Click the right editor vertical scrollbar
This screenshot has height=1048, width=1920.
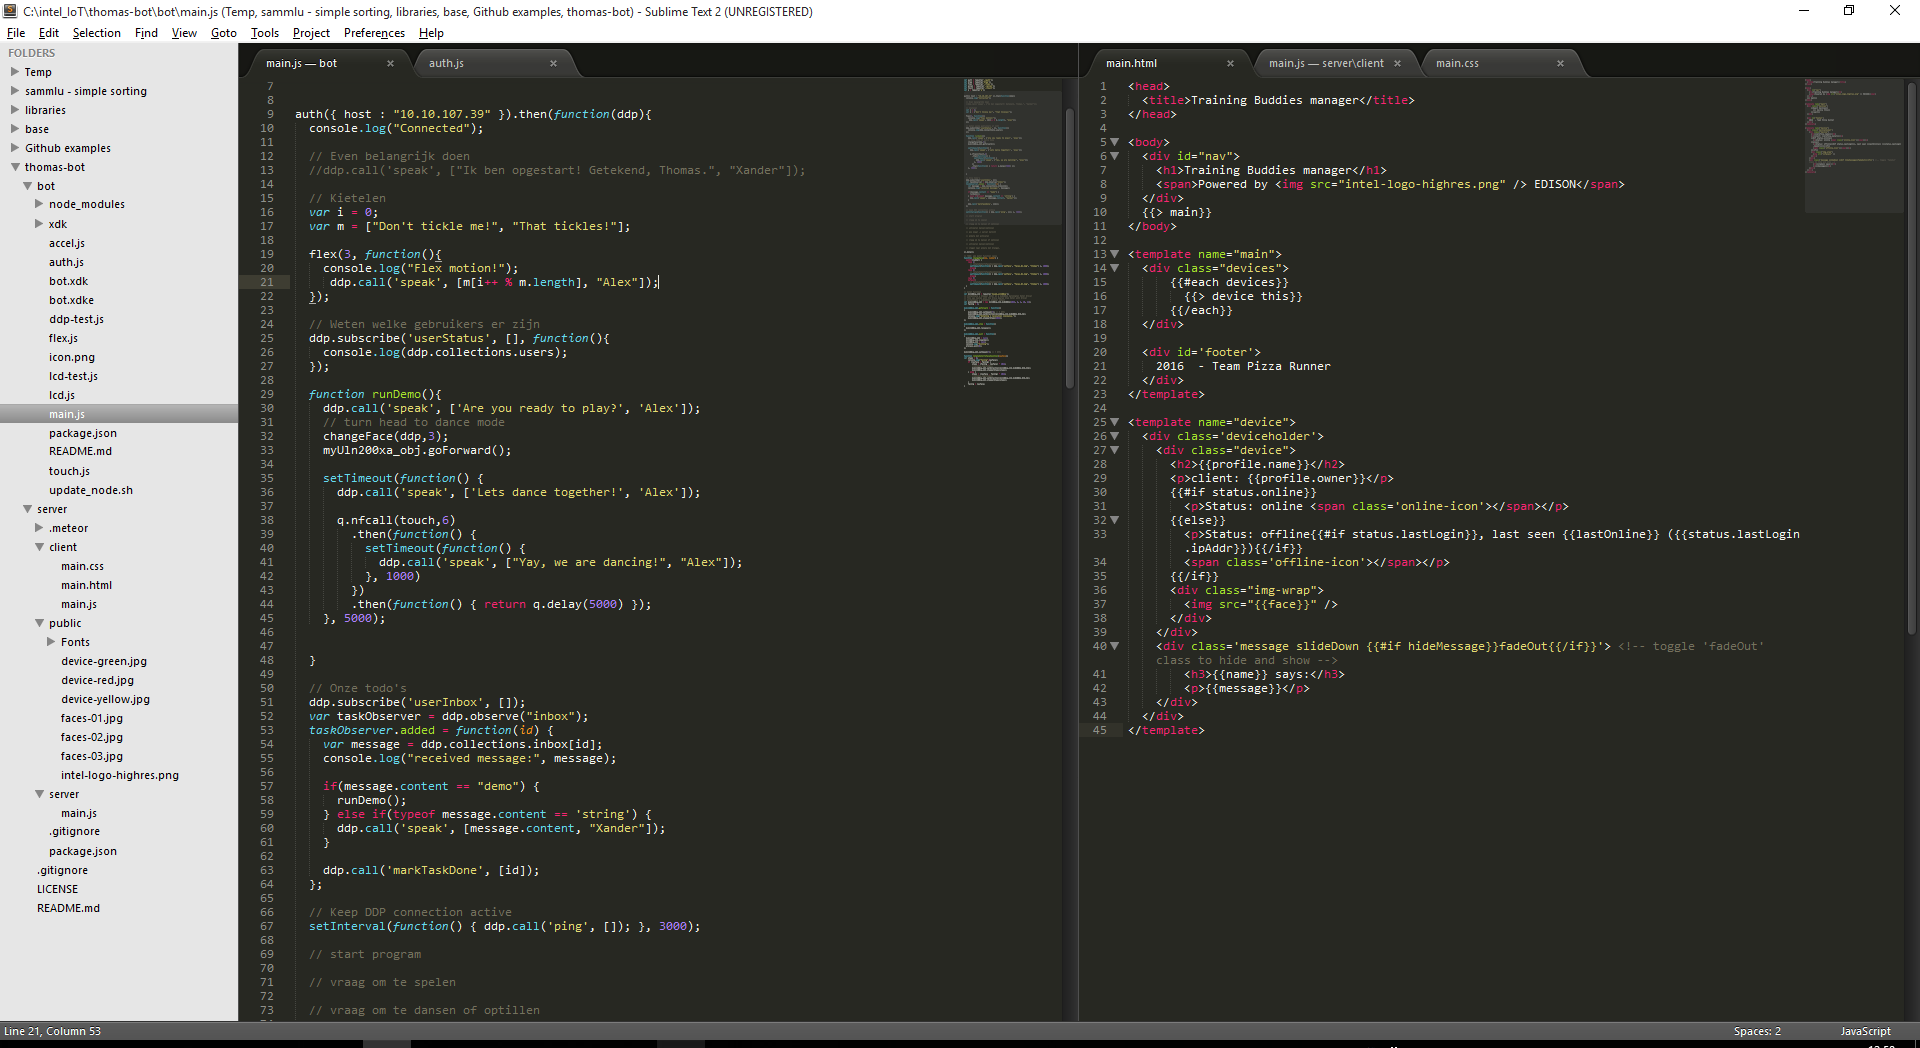[1913, 358]
